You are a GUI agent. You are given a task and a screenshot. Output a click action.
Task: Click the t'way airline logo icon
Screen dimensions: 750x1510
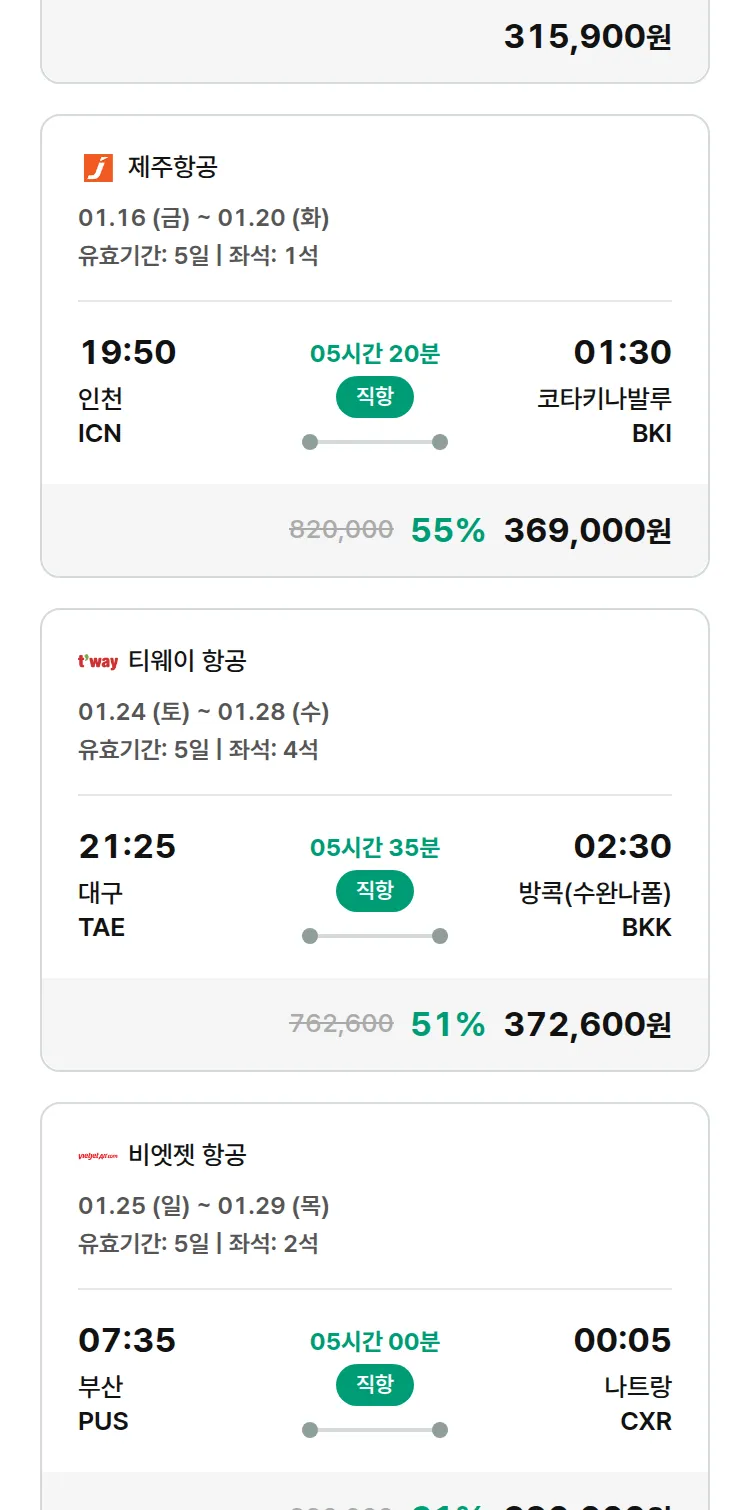click(x=98, y=661)
